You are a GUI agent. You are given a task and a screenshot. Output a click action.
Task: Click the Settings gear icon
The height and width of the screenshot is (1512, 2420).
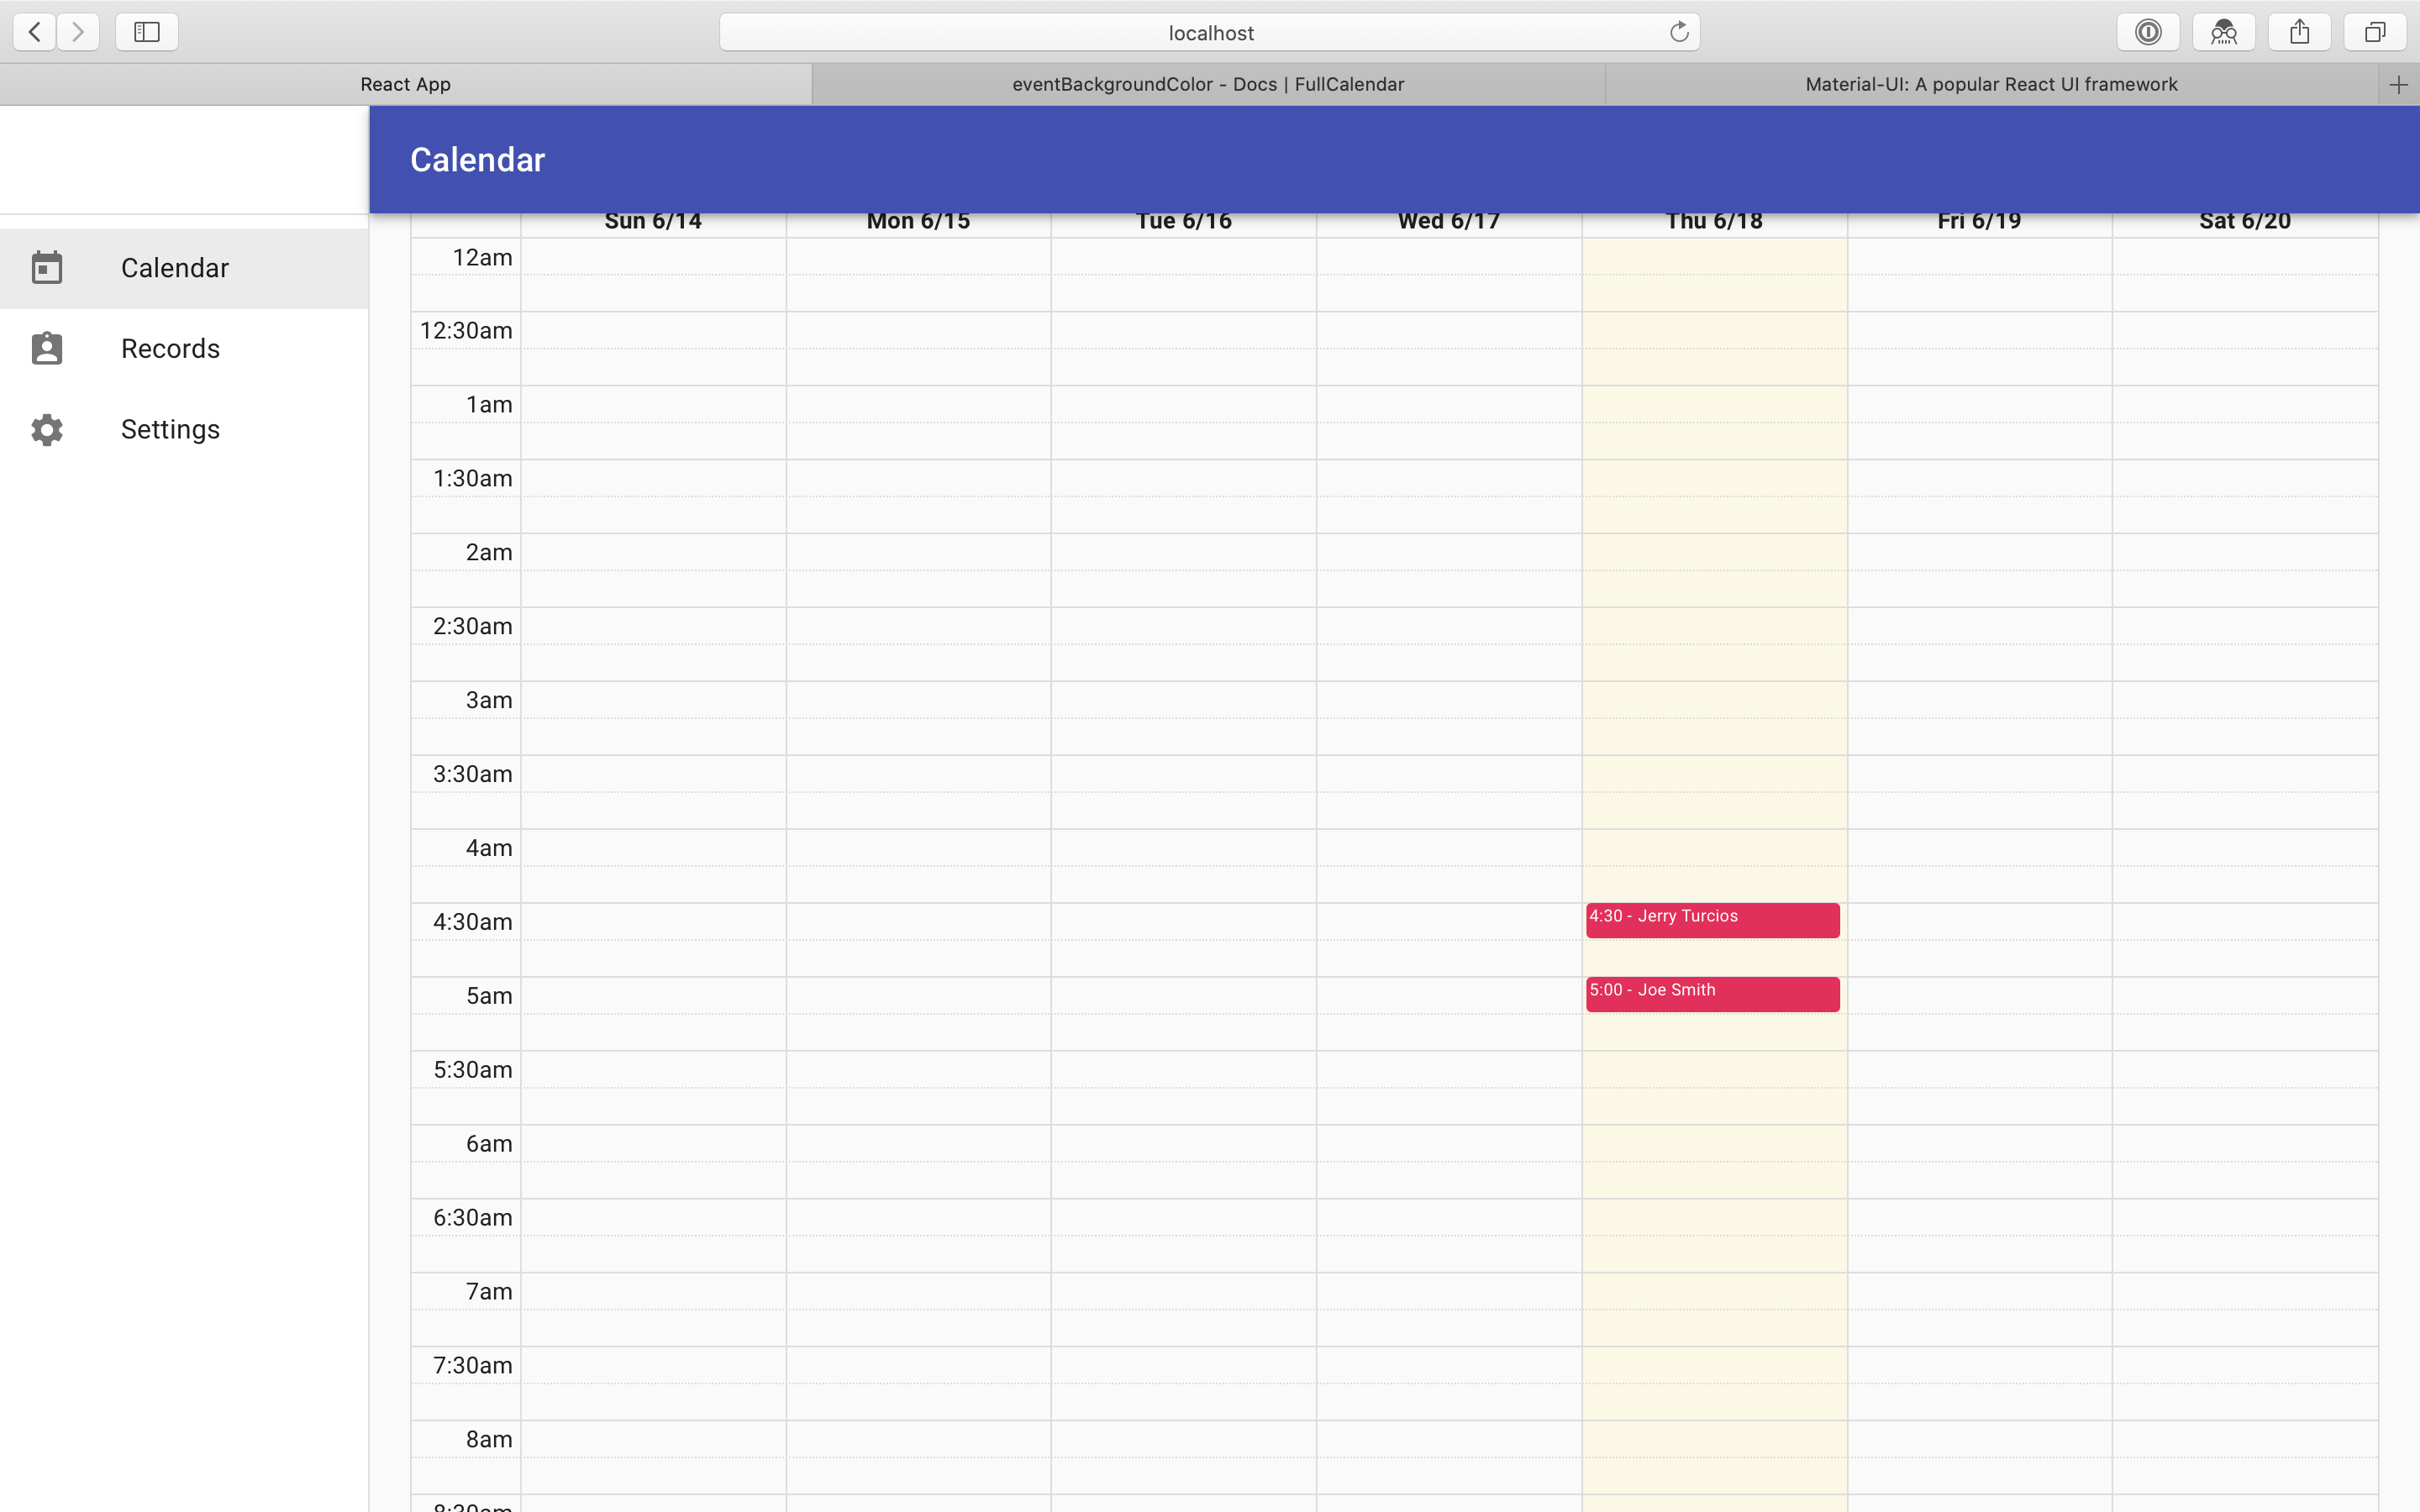click(47, 429)
